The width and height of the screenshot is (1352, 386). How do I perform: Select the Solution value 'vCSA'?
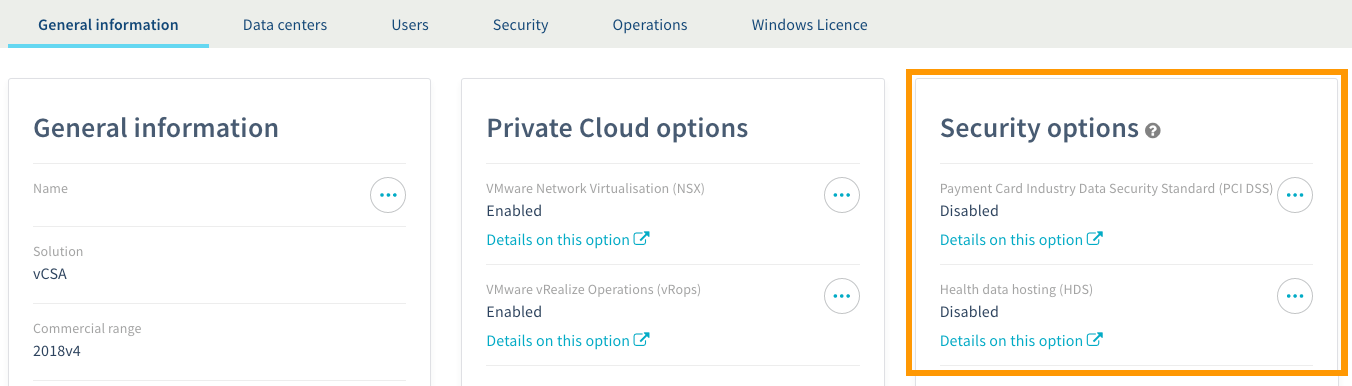pyautogui.click(x=50, y=274)
